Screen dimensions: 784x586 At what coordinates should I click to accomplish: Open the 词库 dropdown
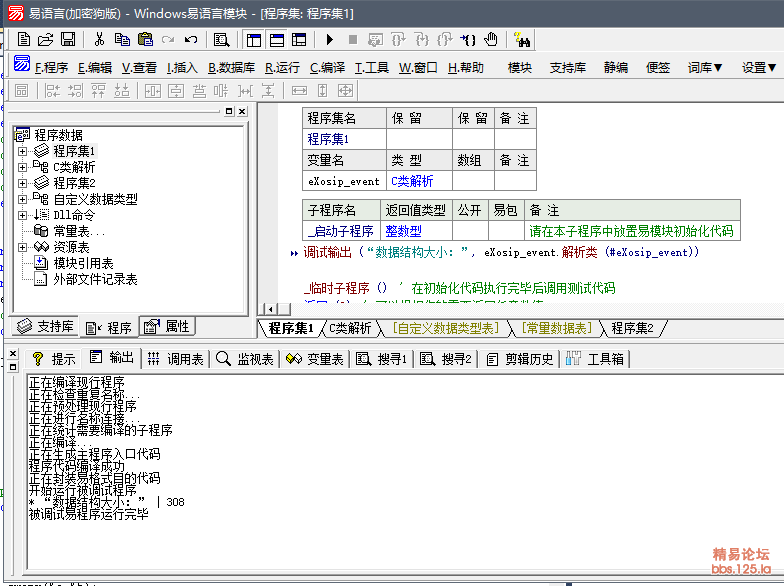click(x=705, y=68)
